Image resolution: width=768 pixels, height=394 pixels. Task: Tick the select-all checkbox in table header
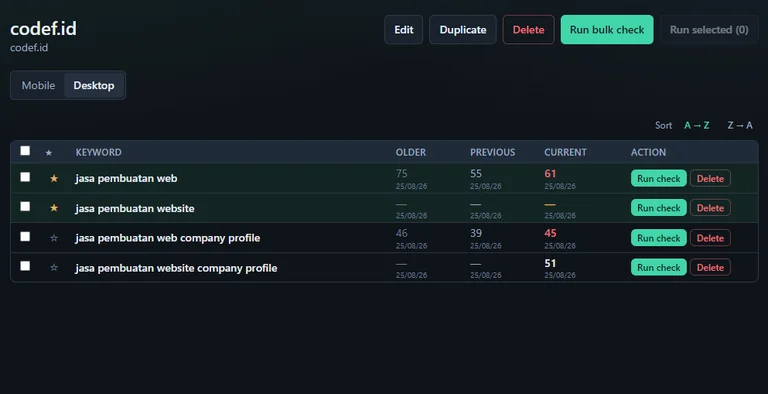click(x=25, y=150)
